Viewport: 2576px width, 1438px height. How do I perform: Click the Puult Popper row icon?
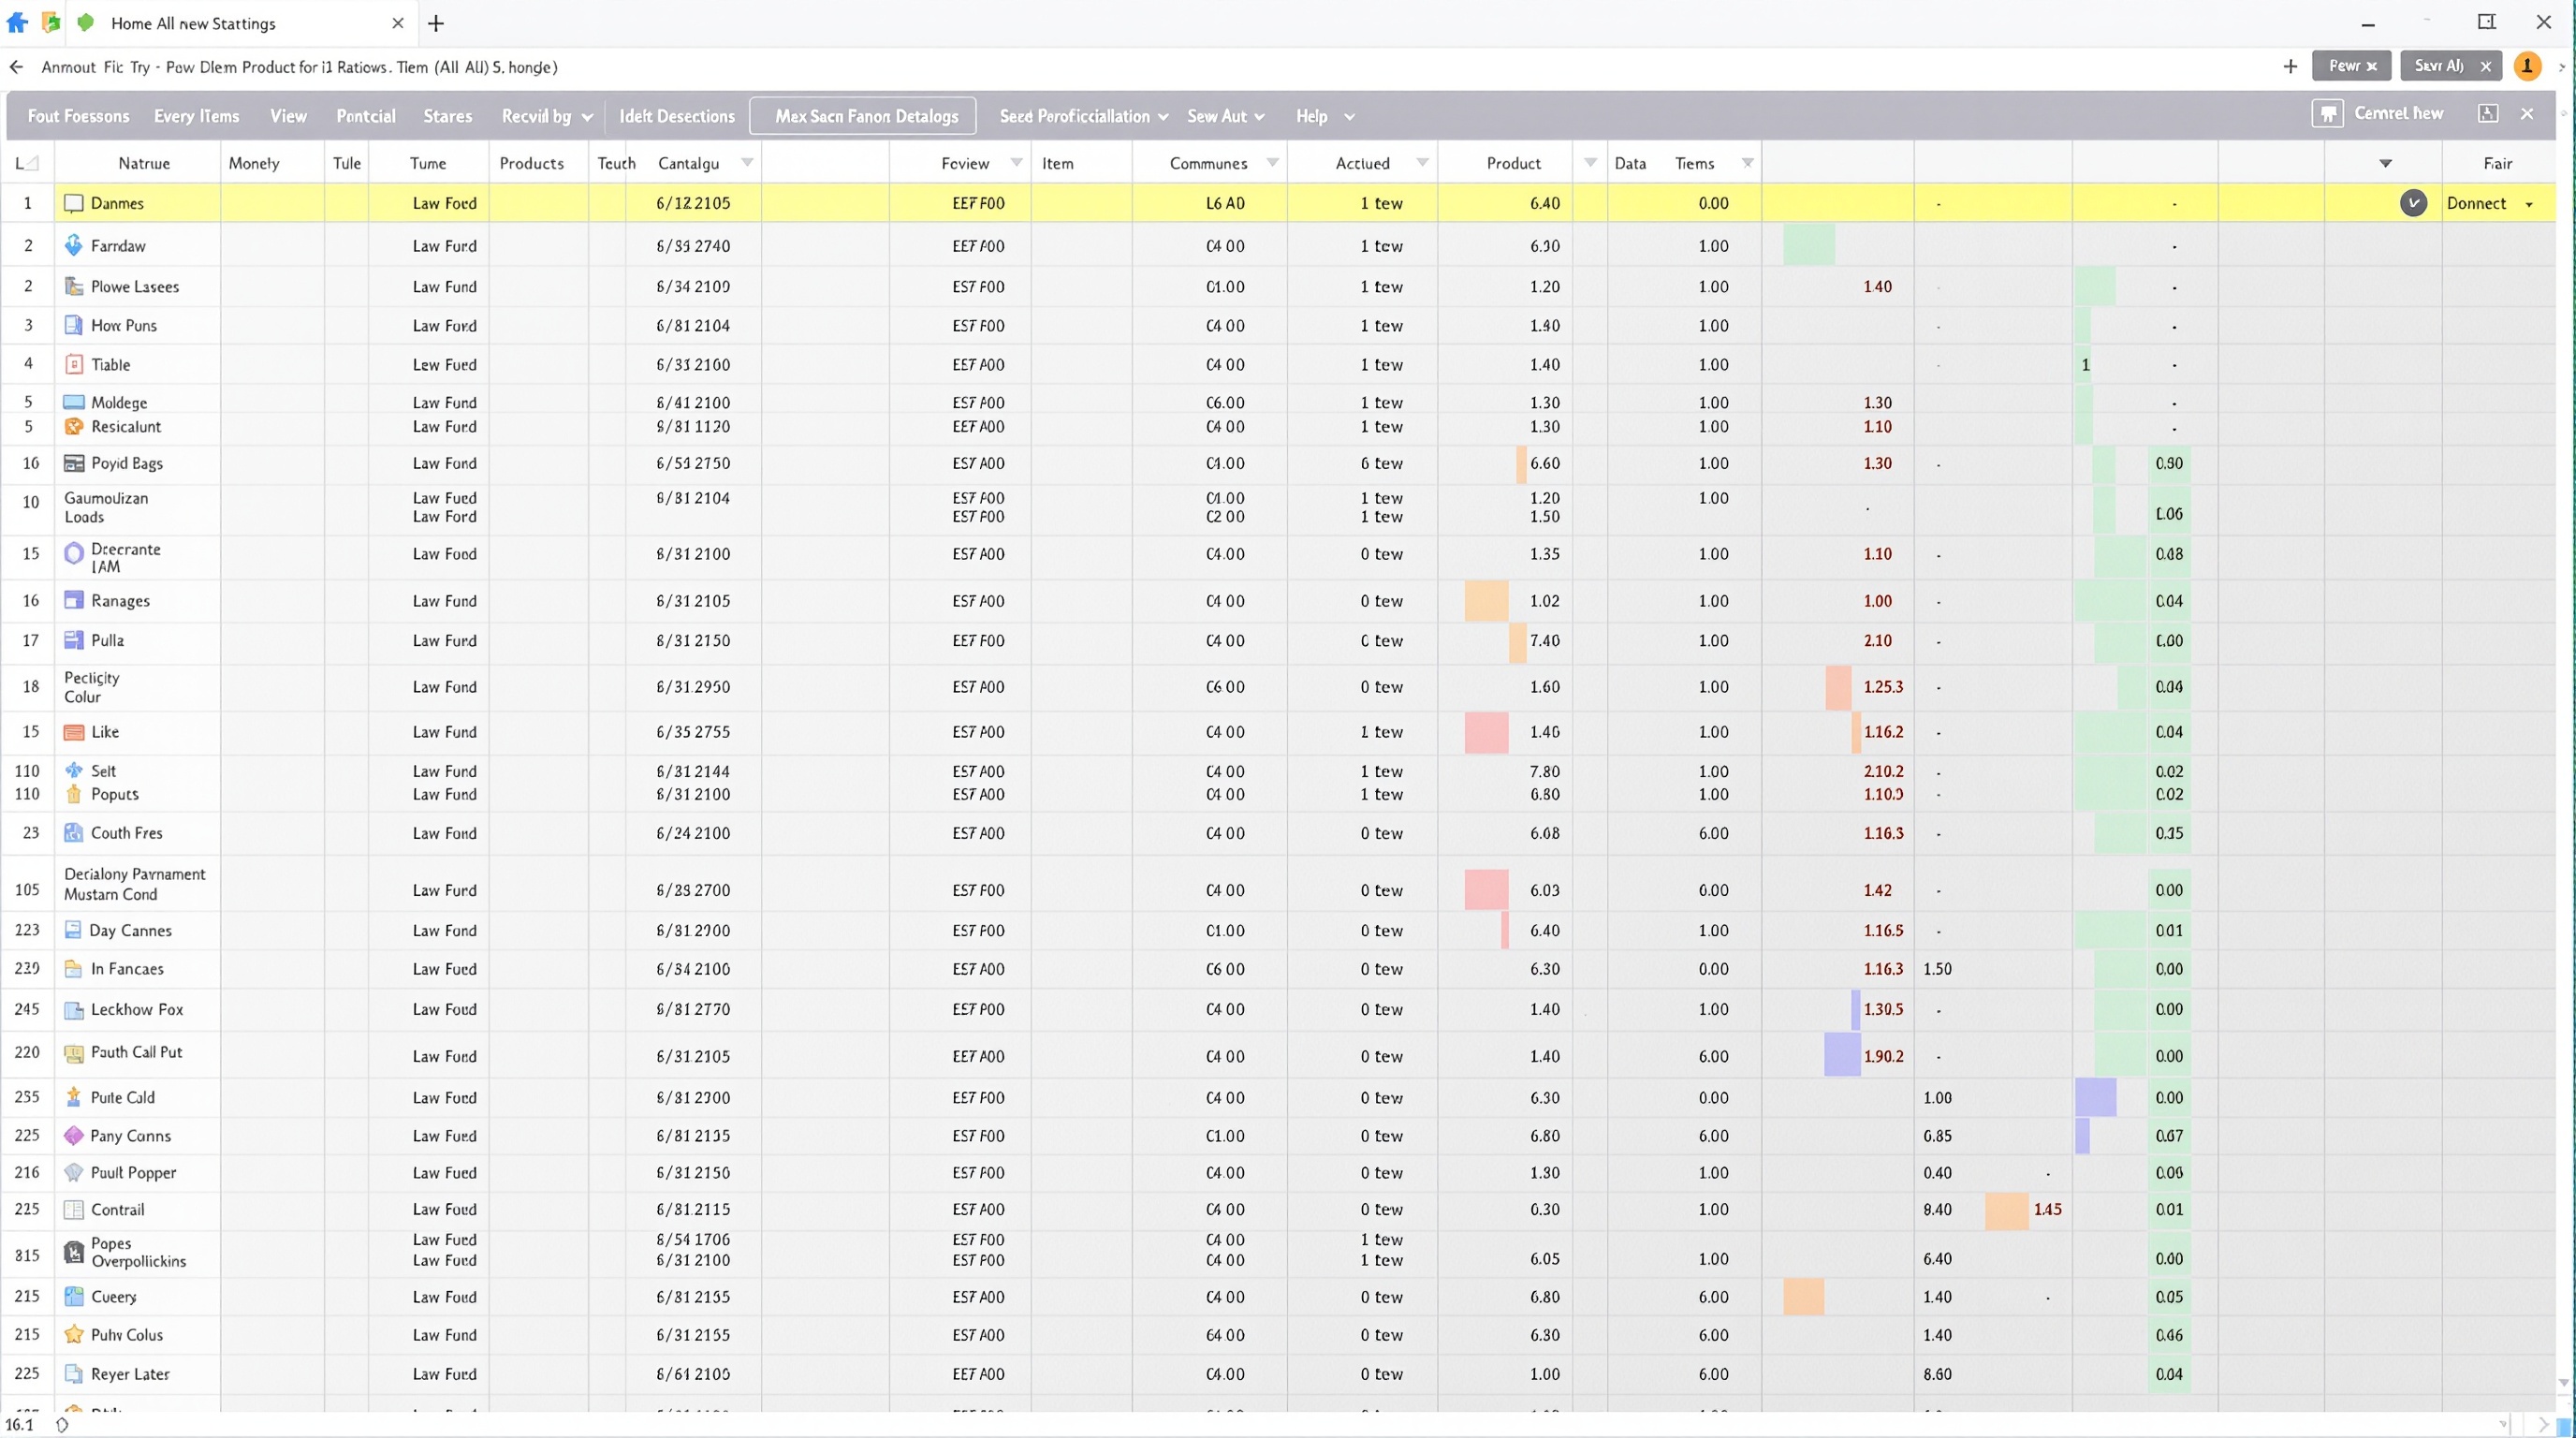73,1172
